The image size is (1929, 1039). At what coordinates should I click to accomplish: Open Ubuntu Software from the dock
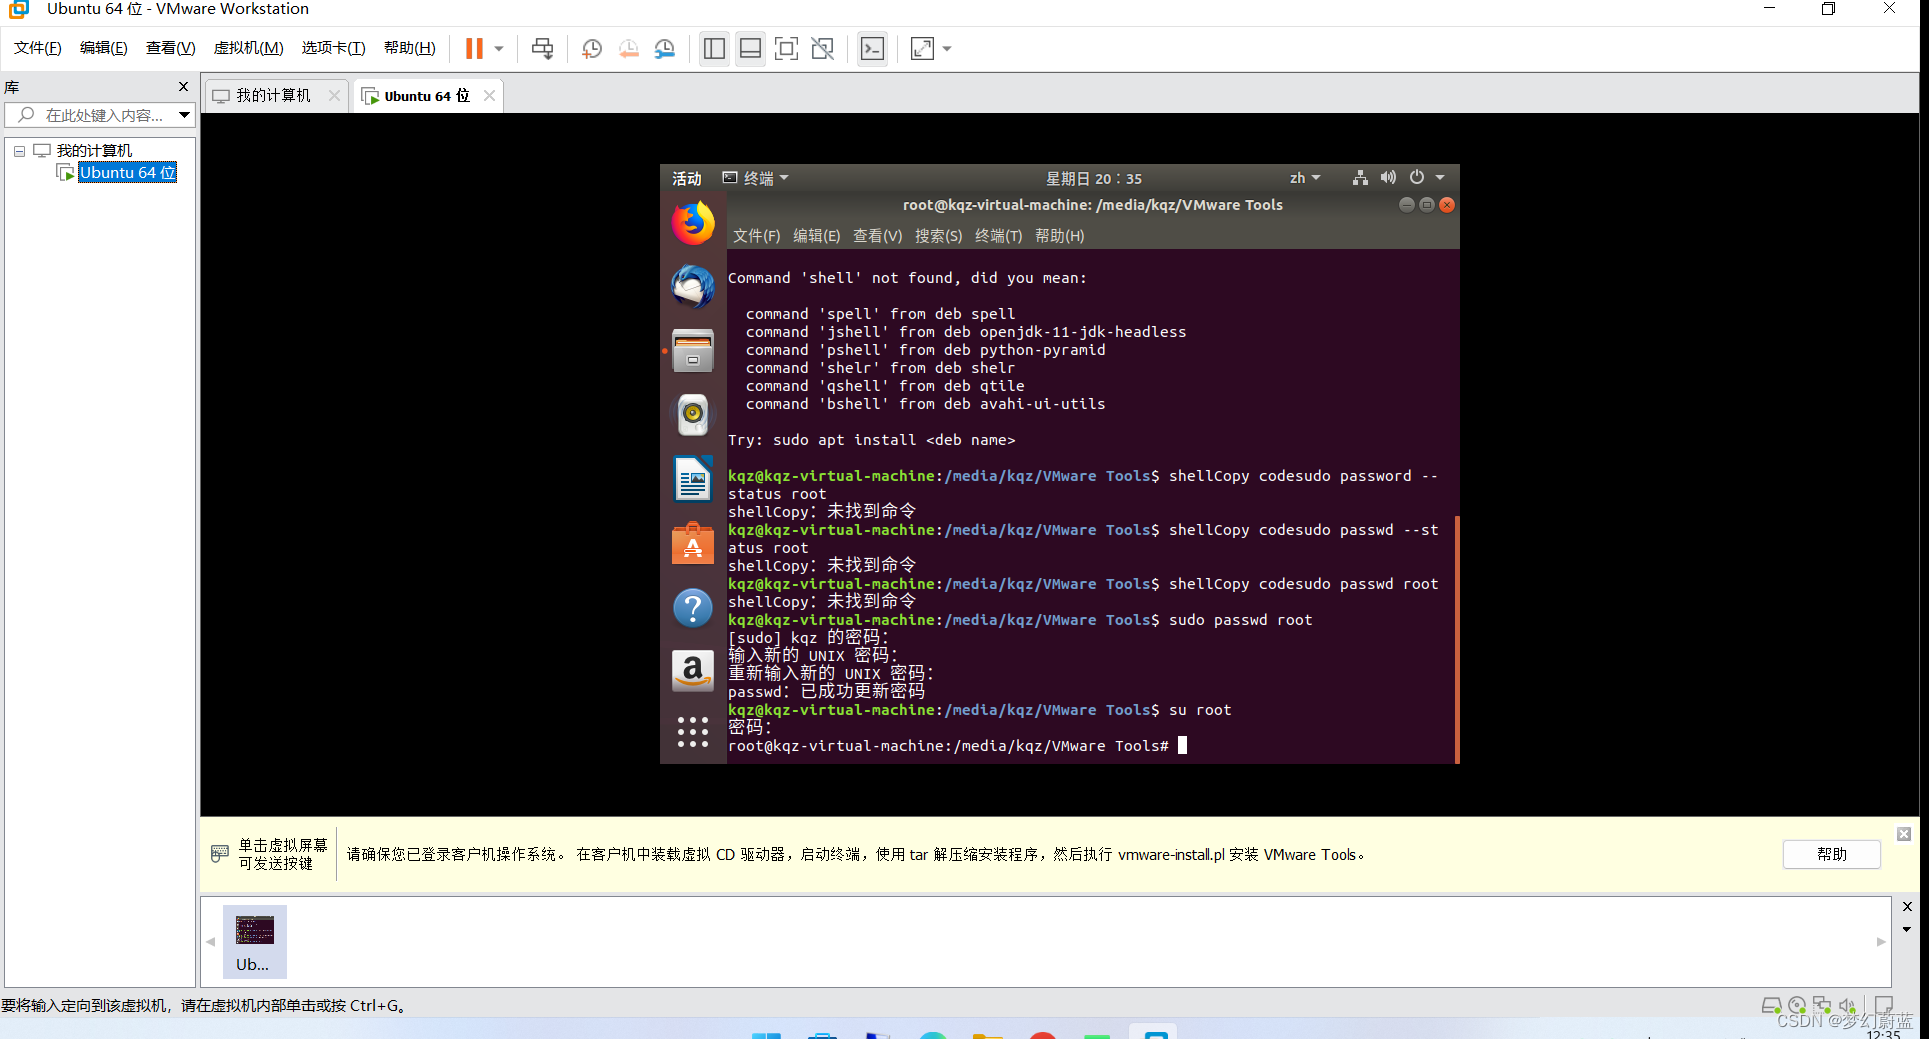click(x=692, y=543)
